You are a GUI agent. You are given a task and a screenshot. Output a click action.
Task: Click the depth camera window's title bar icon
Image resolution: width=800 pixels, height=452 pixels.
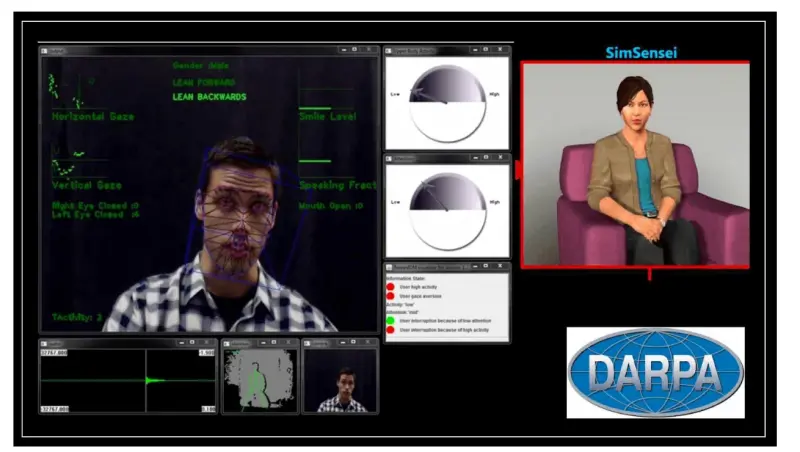(228, 343)
